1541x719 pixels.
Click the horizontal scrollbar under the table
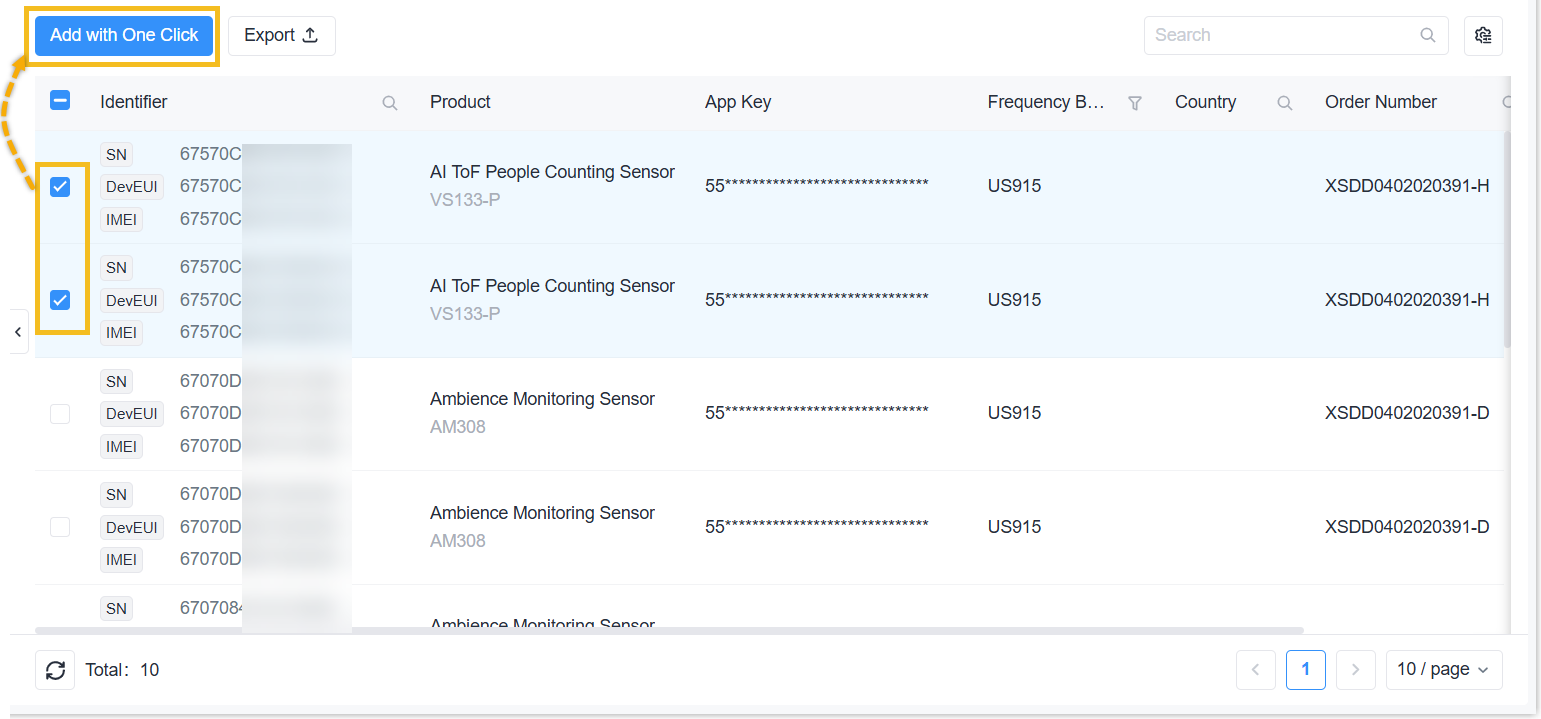point(668,630)
